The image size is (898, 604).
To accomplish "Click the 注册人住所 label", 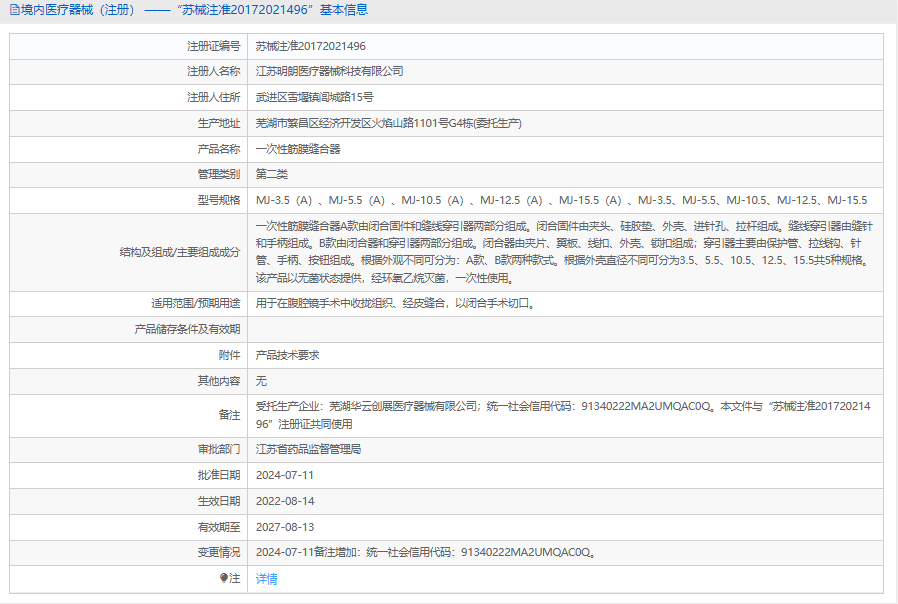I will click(x=214, y=97).
